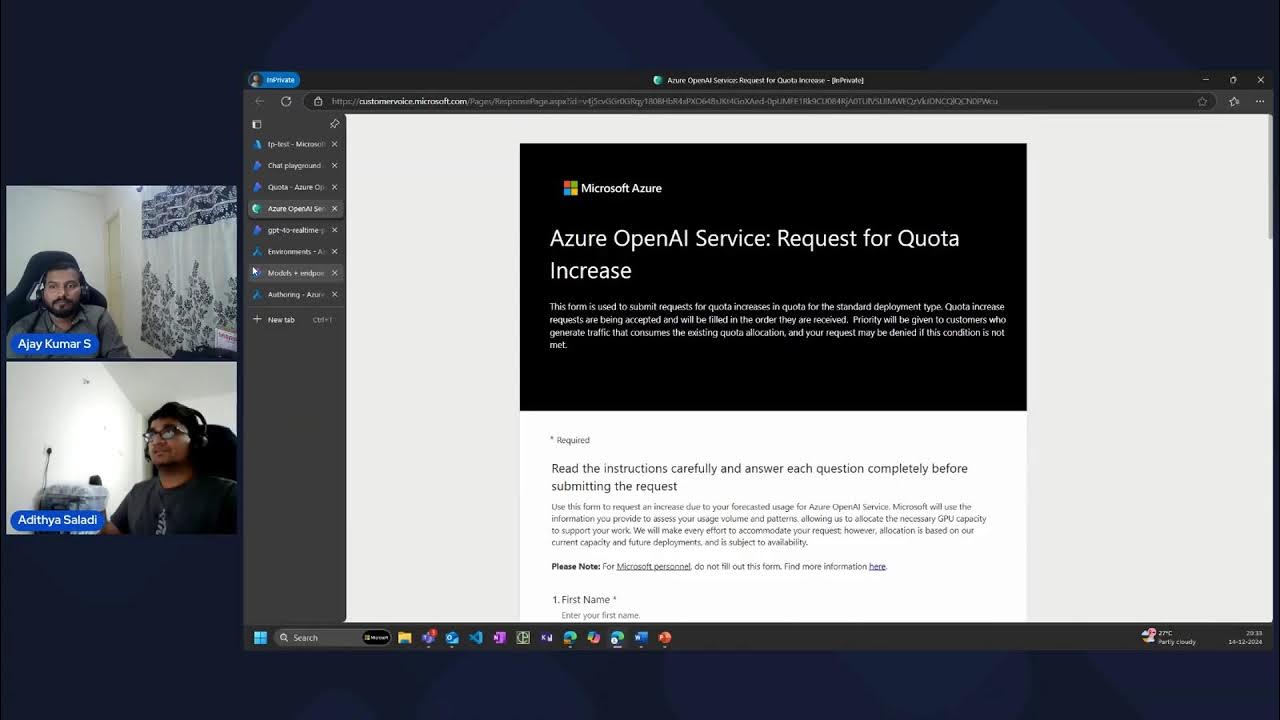Follow the 'here' link for more information
This screenshot has width=1280, height=720.
click(x=877, y=567)
